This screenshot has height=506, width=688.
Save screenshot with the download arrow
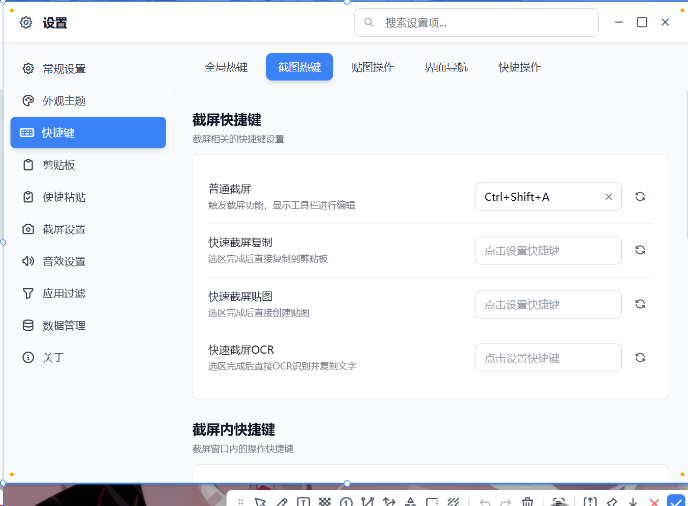click(633, 502)
